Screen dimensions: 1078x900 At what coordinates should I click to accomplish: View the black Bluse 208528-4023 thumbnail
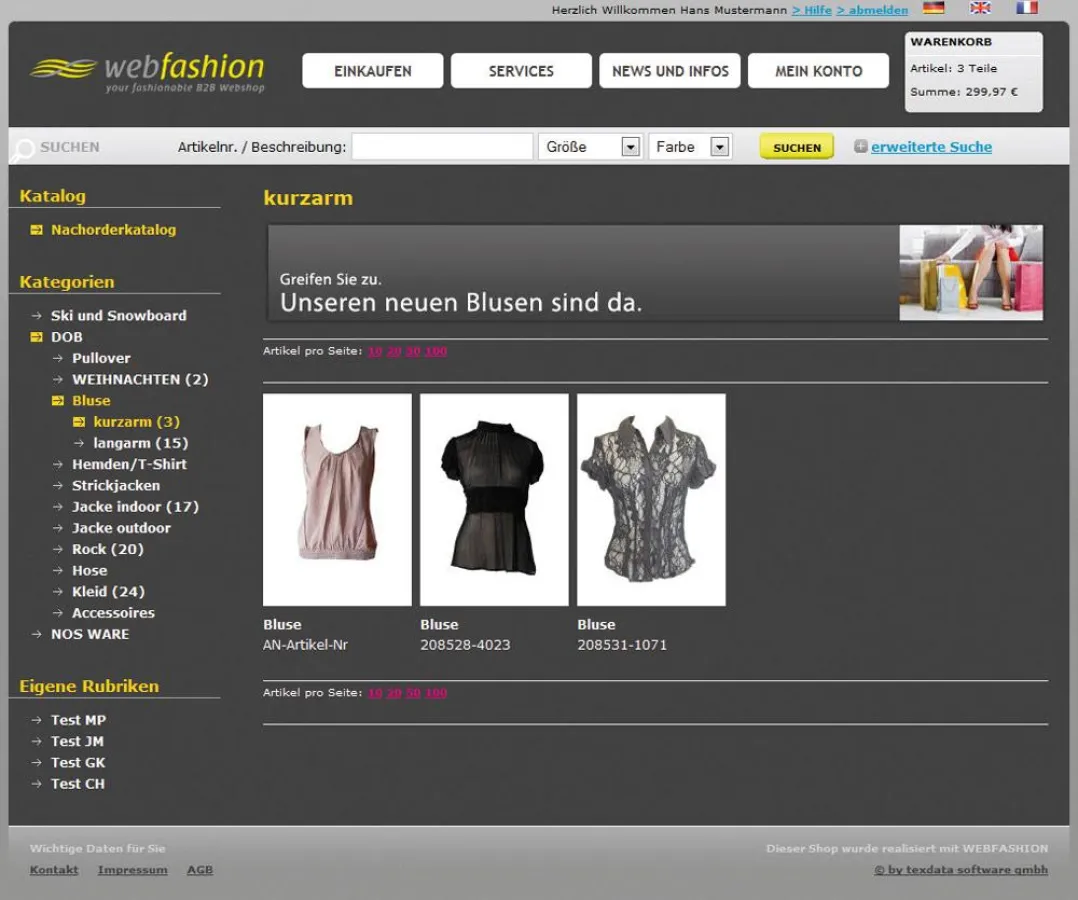tap(494, 498)
